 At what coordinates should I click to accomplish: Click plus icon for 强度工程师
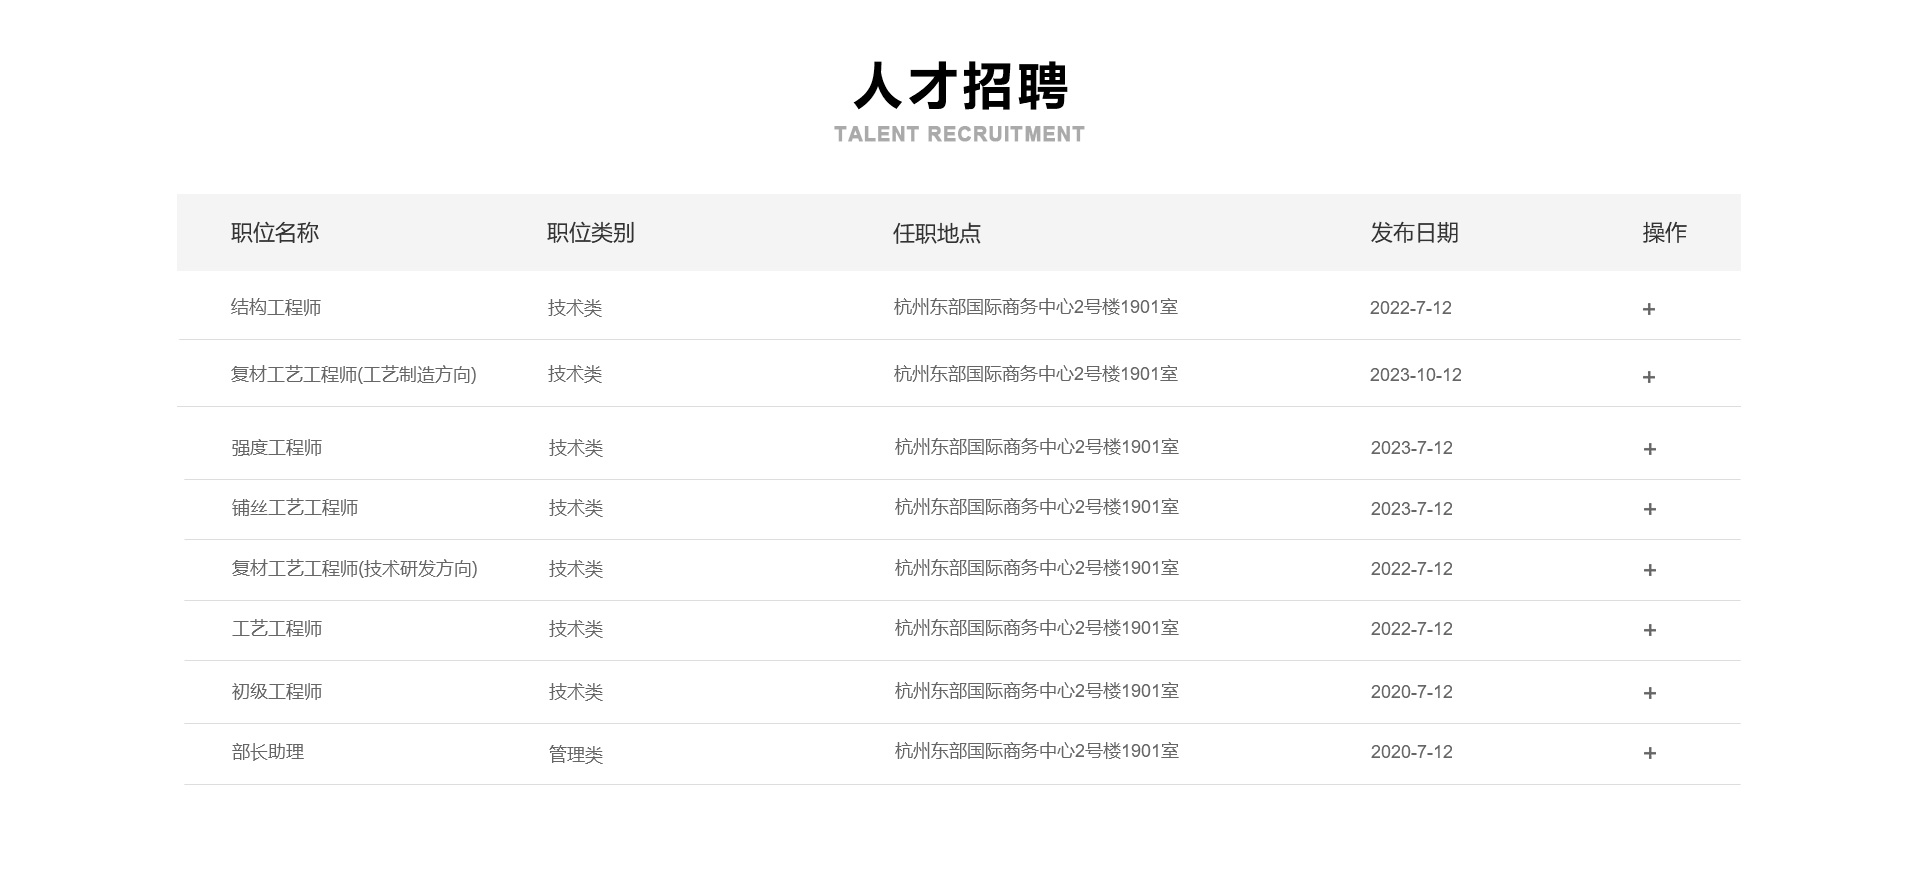tap(1650, 449)
